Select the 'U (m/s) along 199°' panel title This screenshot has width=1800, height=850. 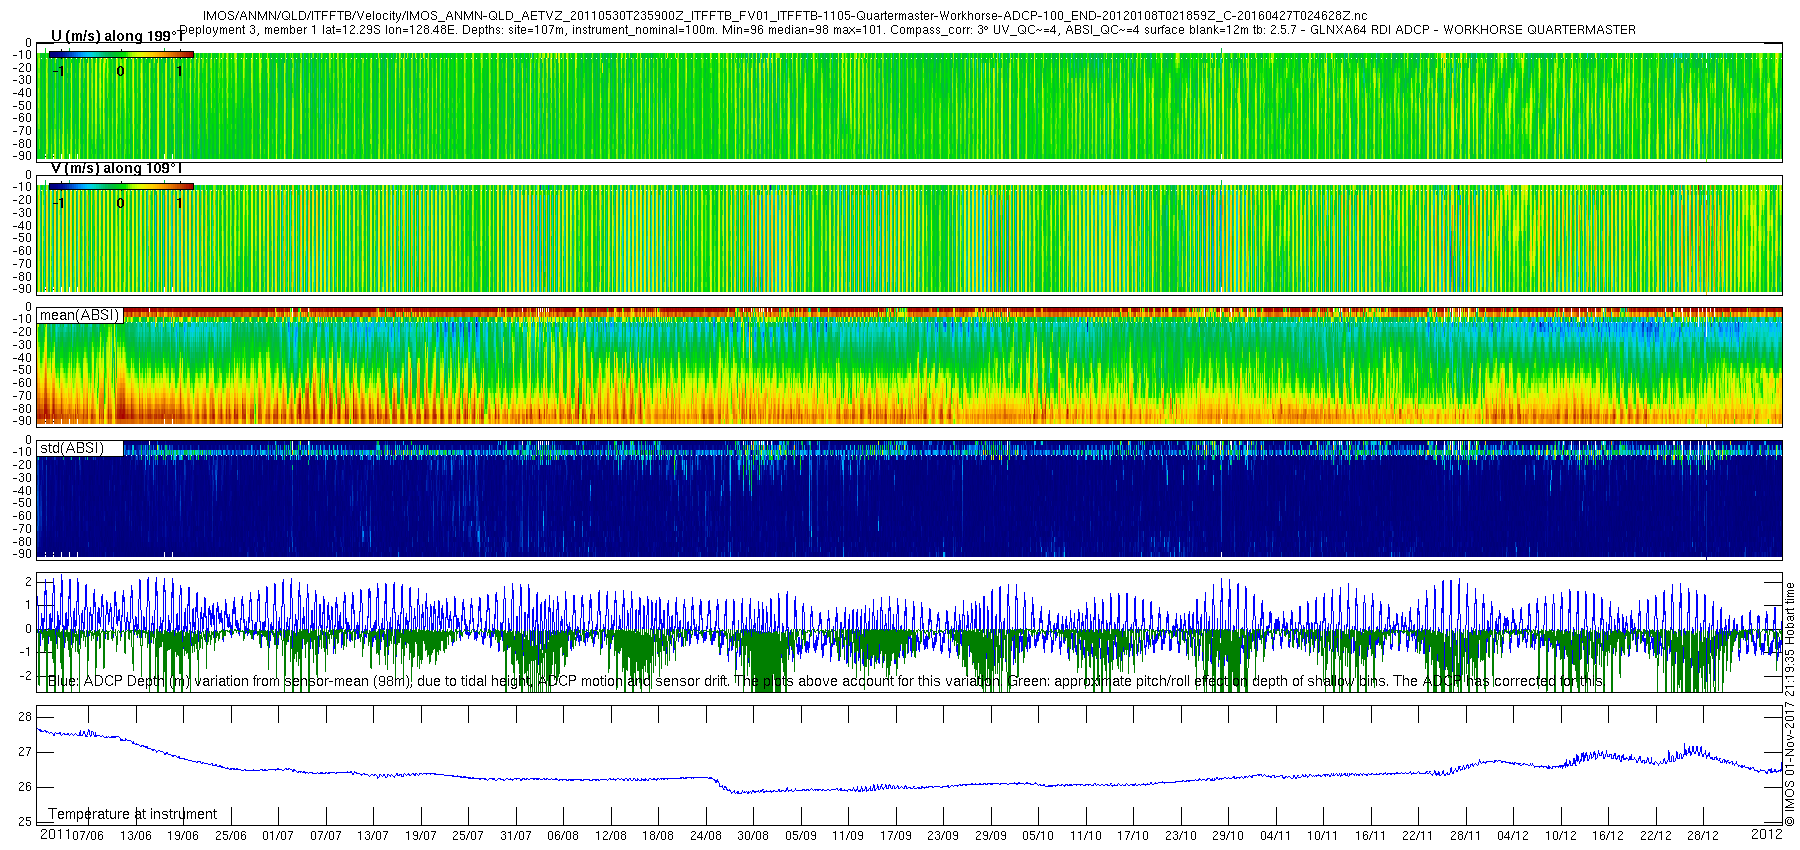point(116,36)
